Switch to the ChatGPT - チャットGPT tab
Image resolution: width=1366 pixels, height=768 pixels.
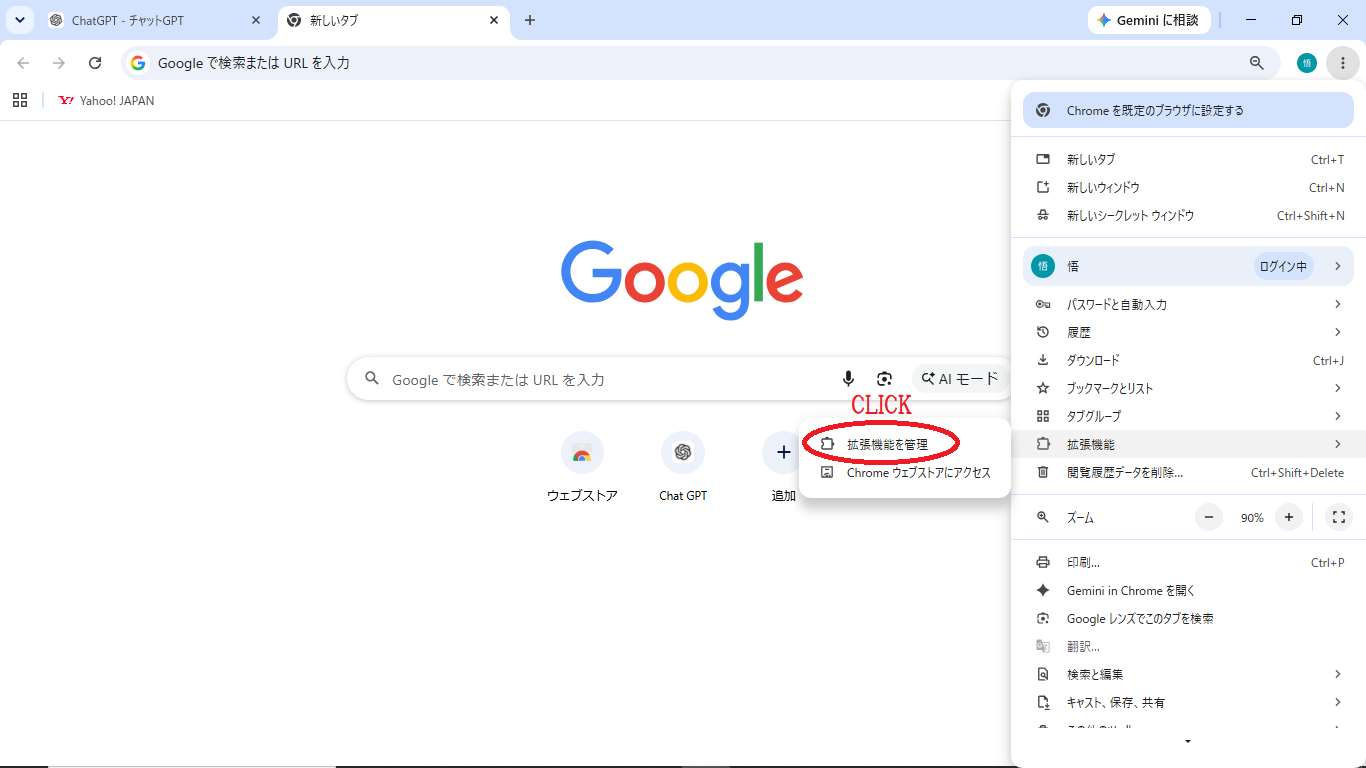point(155,20)
